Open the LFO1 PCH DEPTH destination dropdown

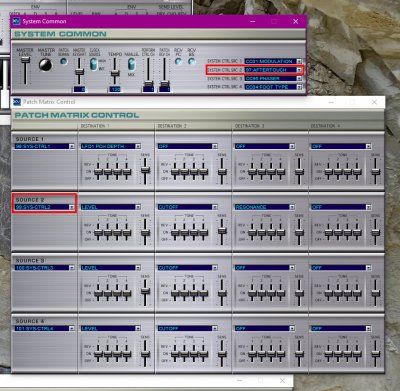pos(111,146)
